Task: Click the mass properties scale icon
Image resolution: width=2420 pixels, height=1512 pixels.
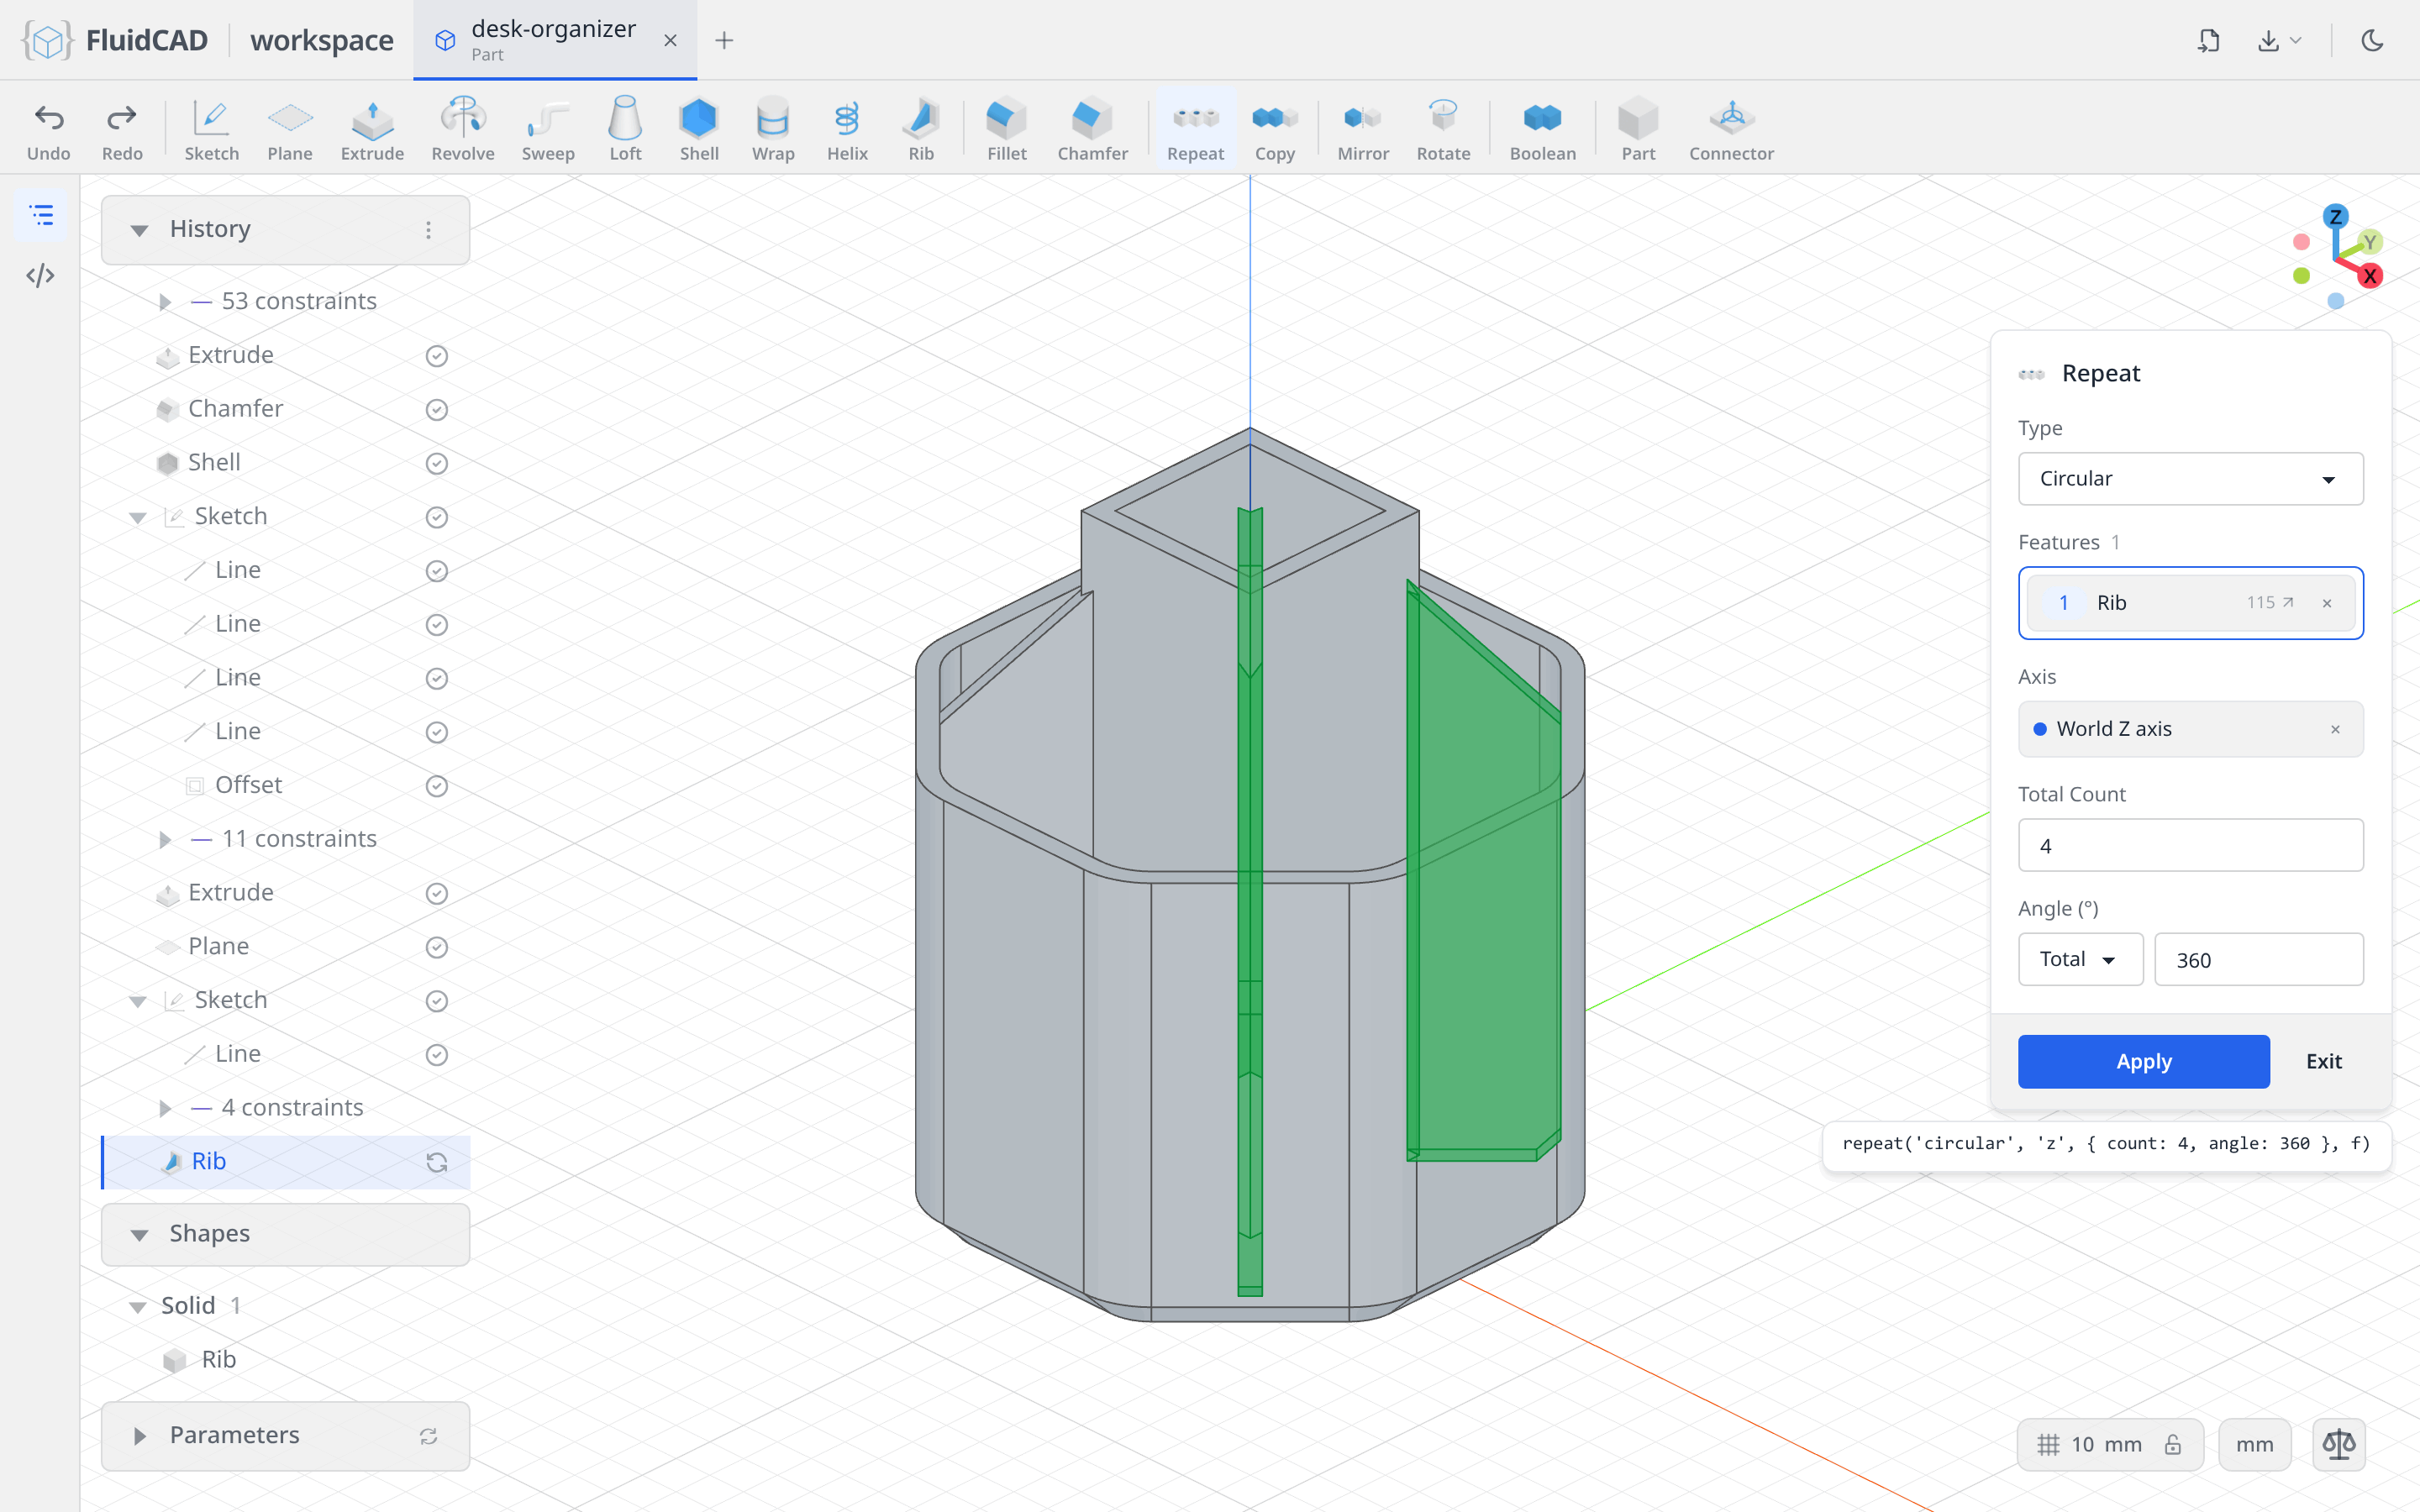Action: point(2338,1444)
